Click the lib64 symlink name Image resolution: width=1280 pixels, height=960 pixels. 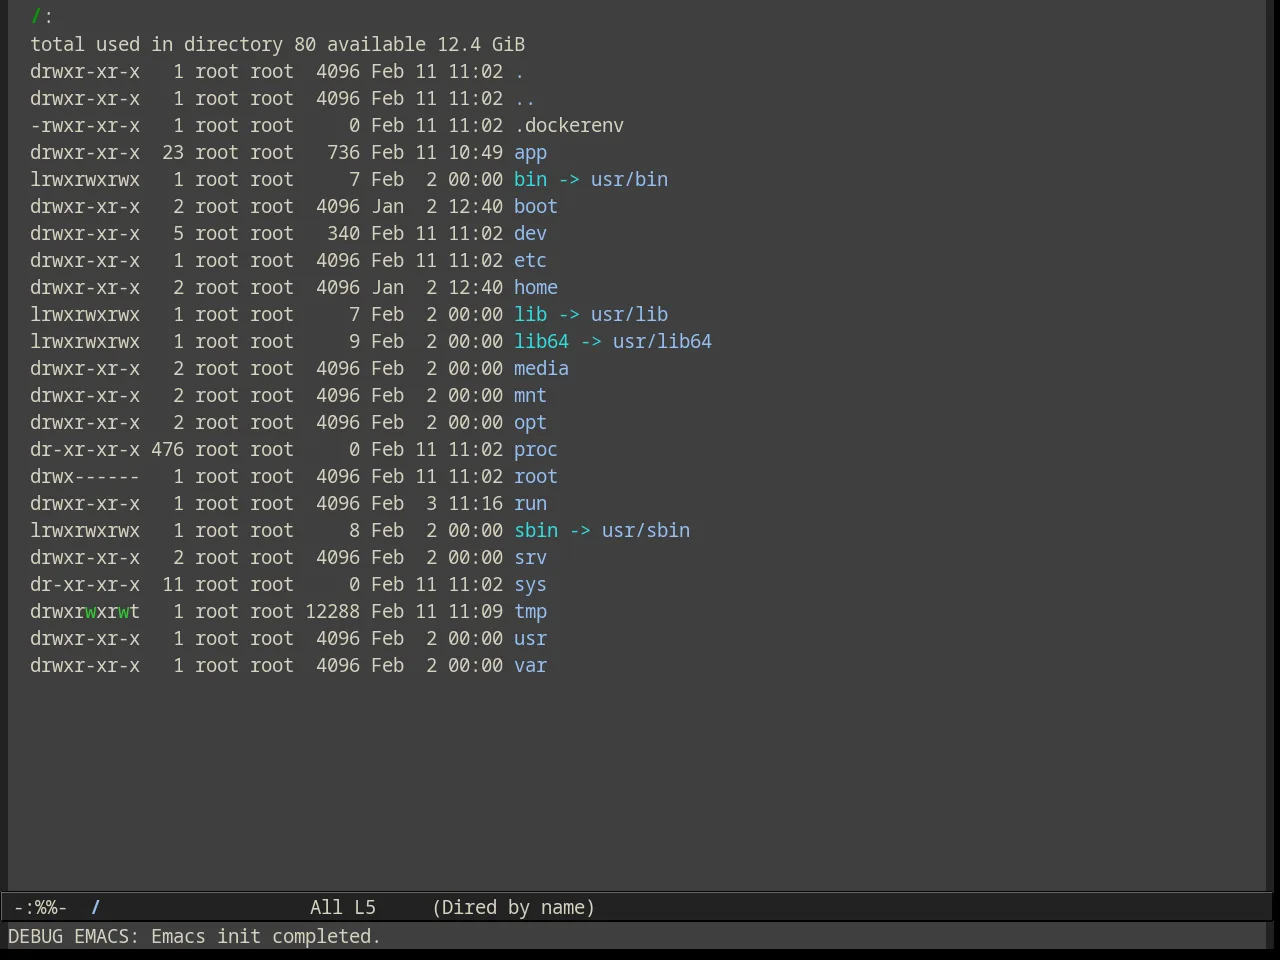(x=541, y=342)
